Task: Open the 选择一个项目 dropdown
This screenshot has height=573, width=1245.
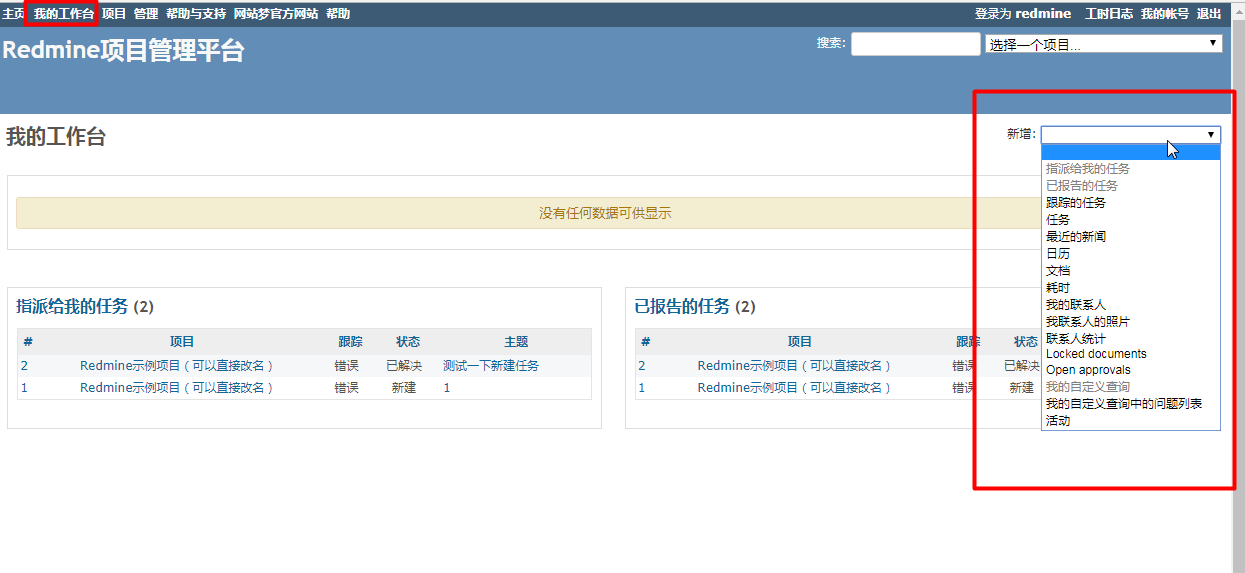Action: click(x=1104, y=44)
